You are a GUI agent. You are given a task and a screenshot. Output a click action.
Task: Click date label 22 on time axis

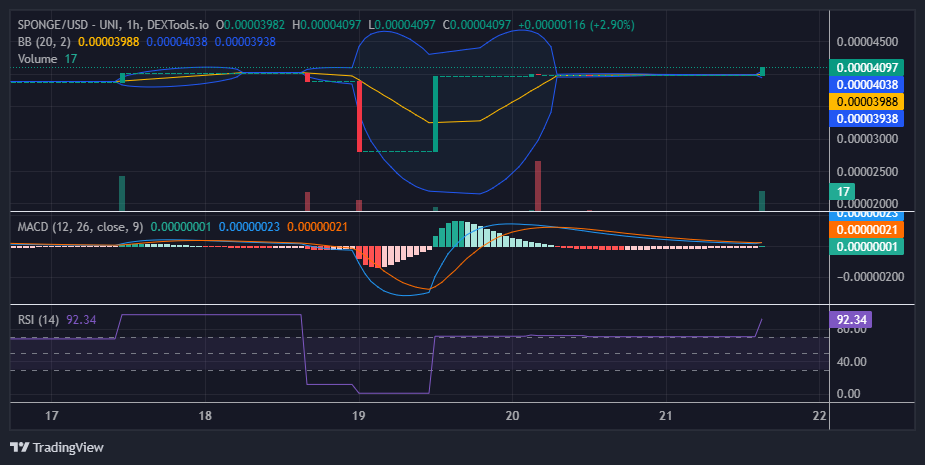point(819,416)
